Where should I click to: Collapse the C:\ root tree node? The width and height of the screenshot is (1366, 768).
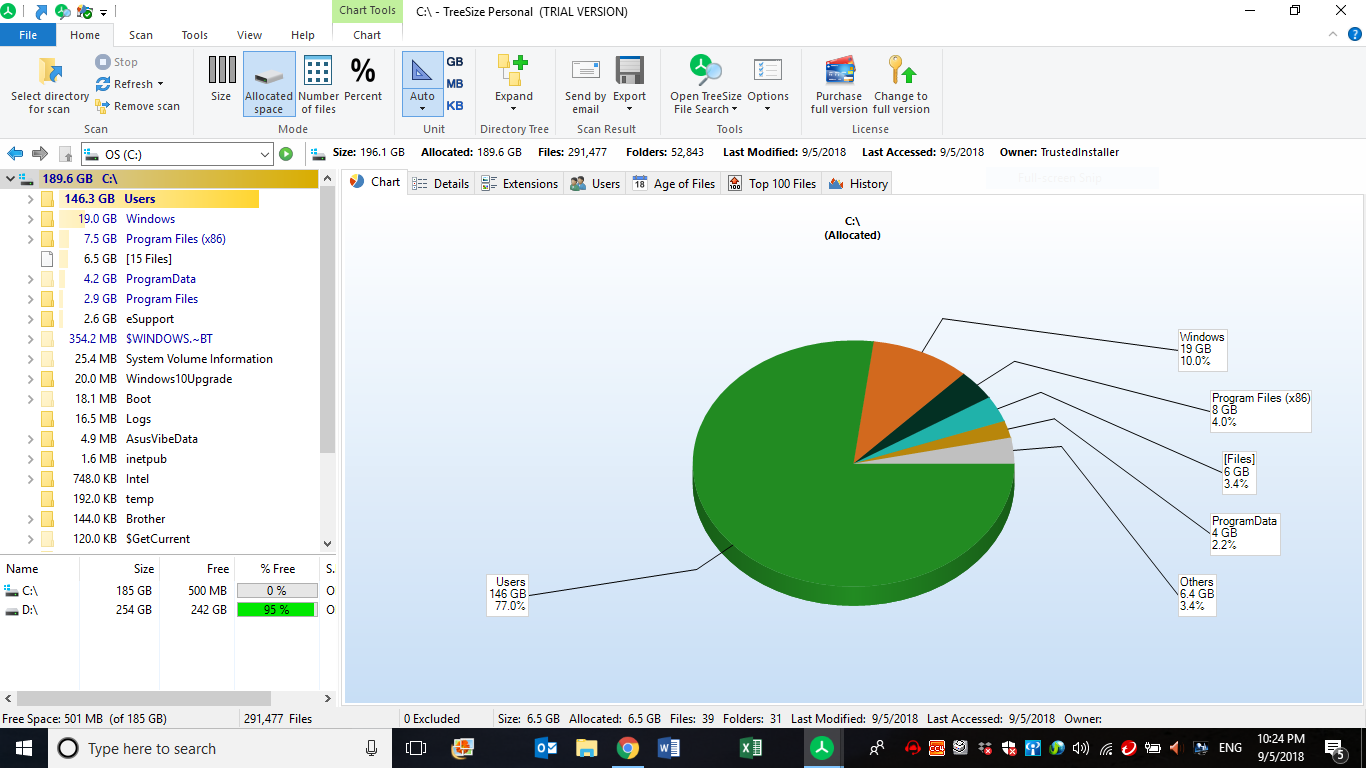[11, 179]
